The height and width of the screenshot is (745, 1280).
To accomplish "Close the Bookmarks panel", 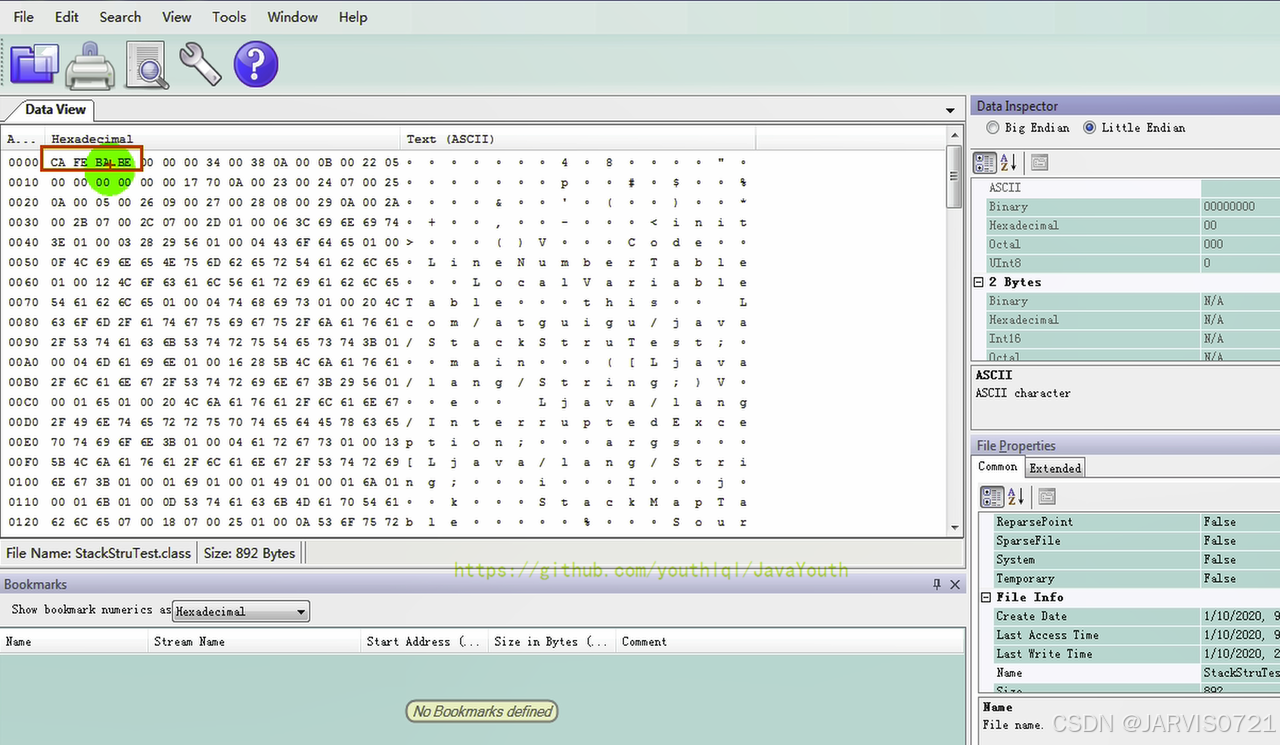I will (x=955, y=584).
